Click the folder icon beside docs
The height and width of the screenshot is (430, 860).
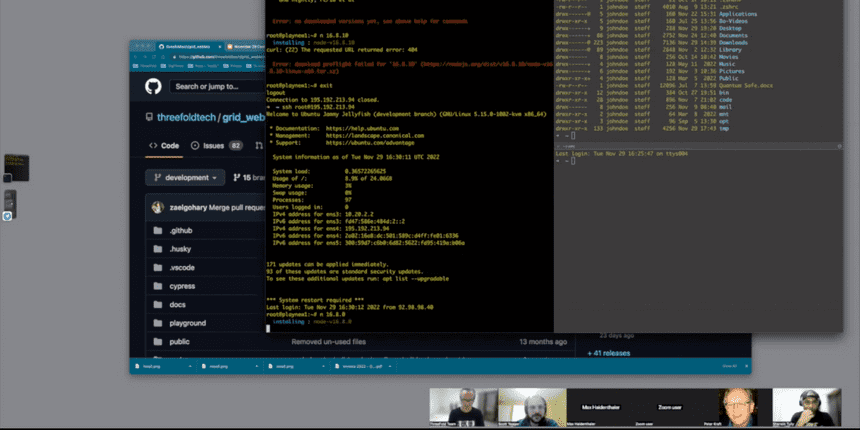(x=158, y=304)
